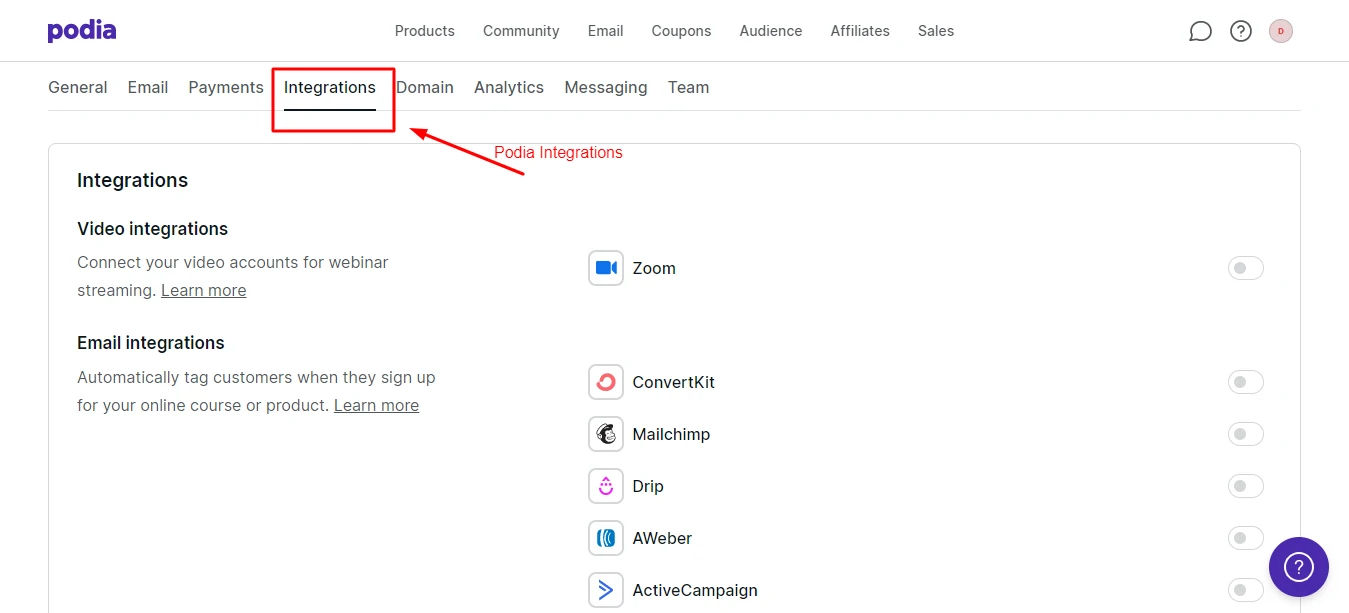The image size is (1349, 613).
Task: Click Learn more under Email integrations
Action: 377,405
